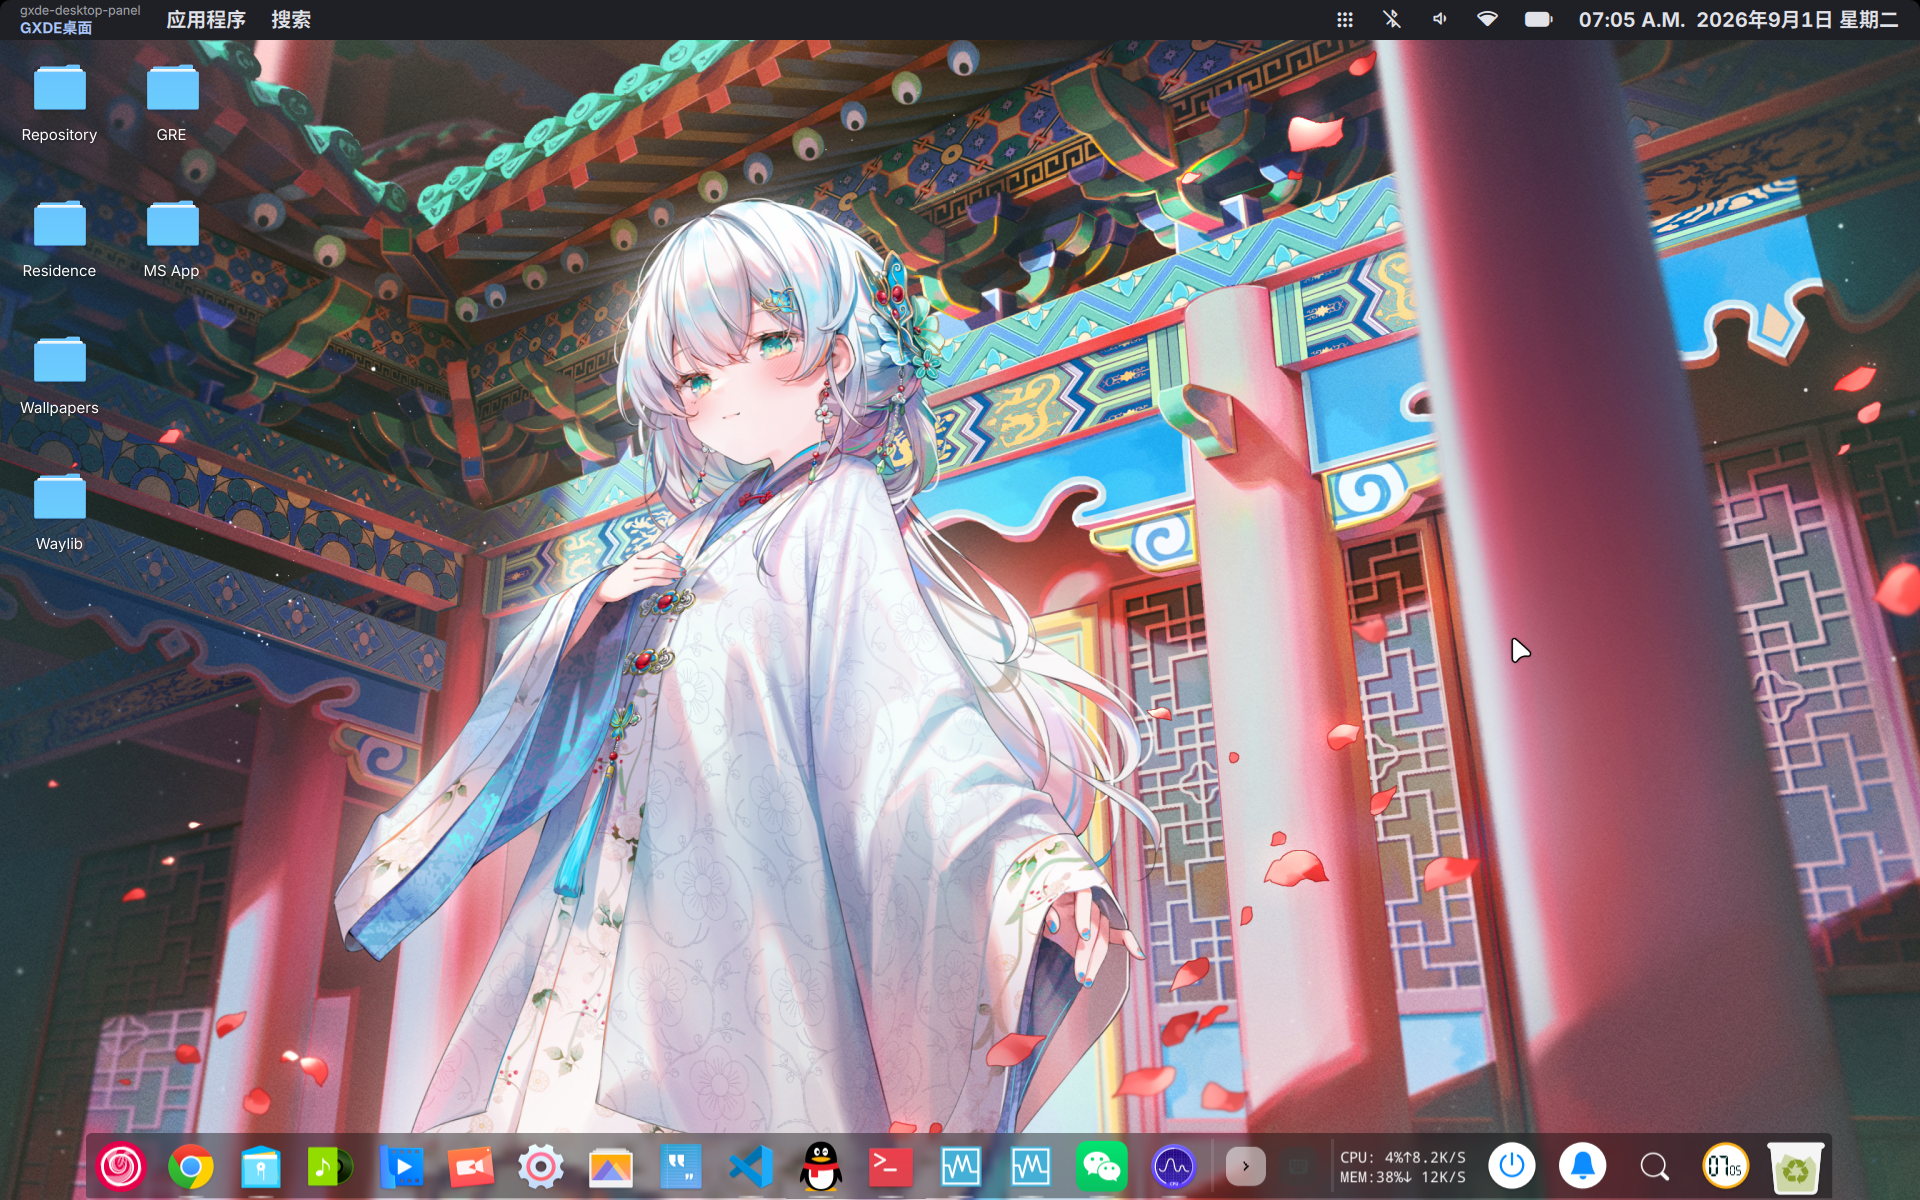
Task: Open the purple CPU waveform app
Action: coord(1174,1166)
